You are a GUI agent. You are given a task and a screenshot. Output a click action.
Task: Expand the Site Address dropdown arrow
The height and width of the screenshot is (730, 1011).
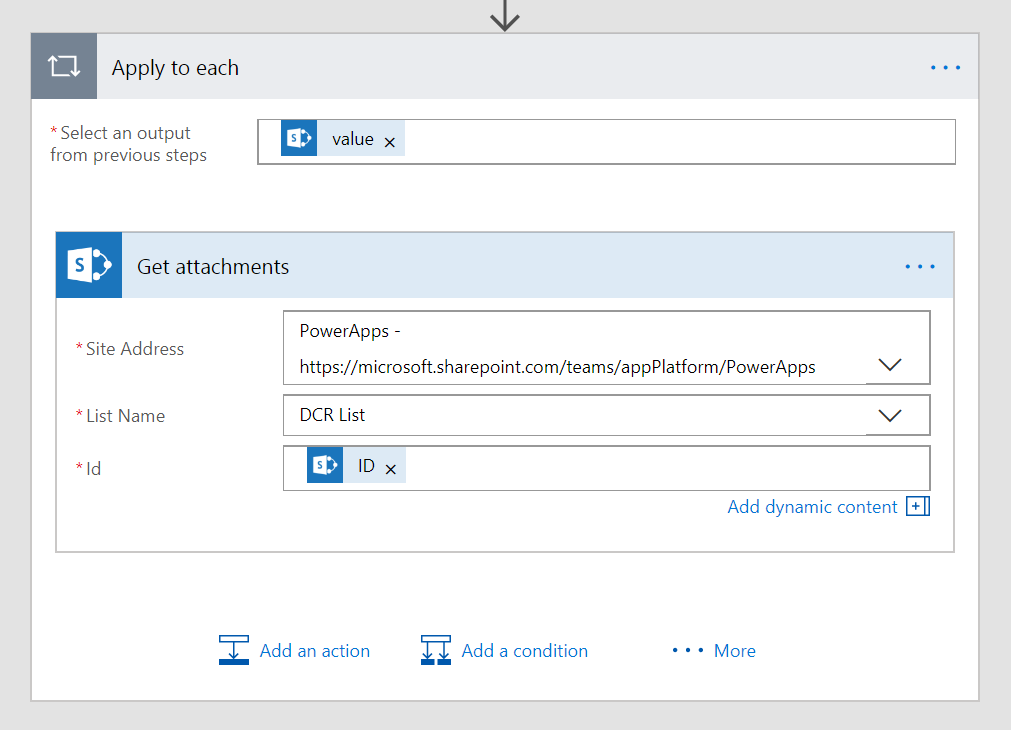[x=889, y=365]
